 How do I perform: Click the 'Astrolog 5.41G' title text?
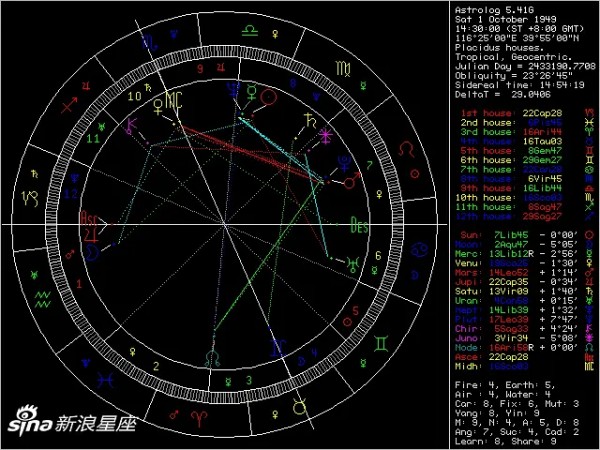[x=494, y=10]
